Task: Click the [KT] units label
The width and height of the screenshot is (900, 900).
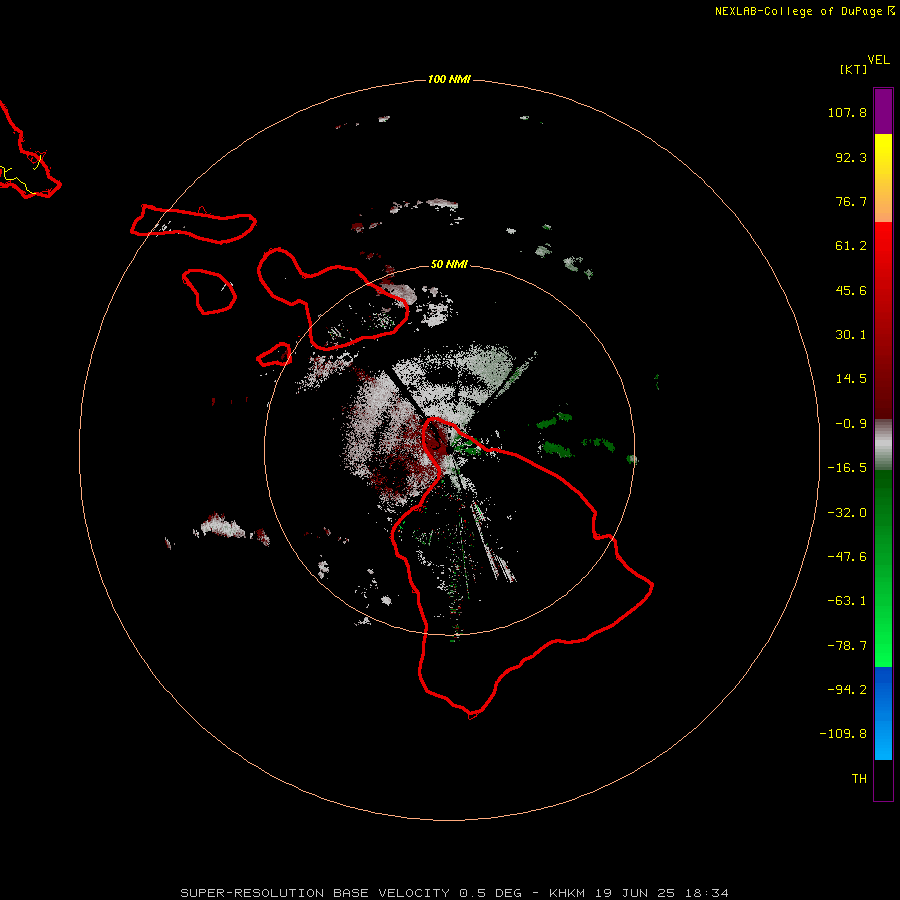Action: point(853,69)
